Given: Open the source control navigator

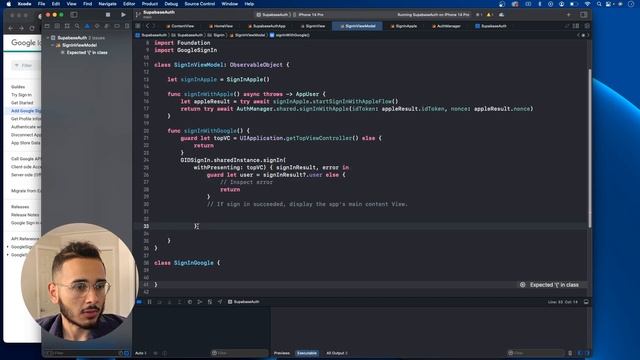Looking at the screenshot, I should 57,26.
